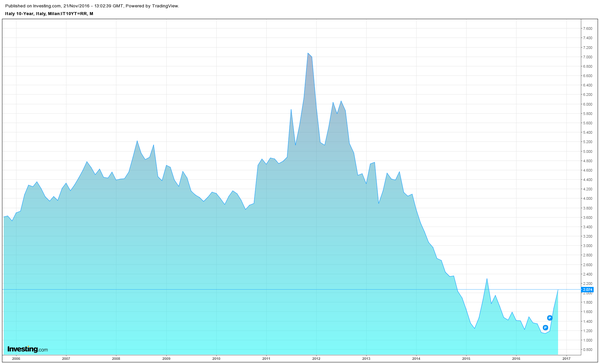Click the 7.600 value on the yield axis
Screen dimensions: 600x363
tap(588, 29)
